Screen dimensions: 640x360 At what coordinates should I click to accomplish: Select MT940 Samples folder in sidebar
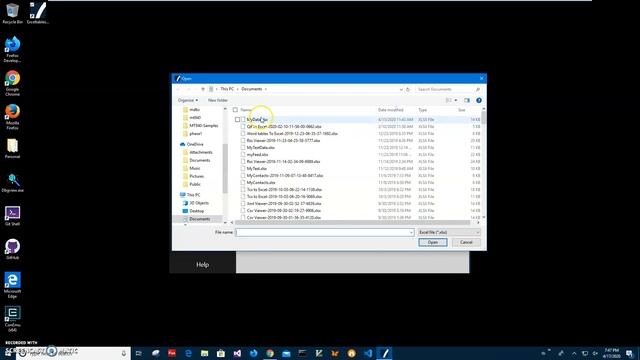click(x=203, y=126)
